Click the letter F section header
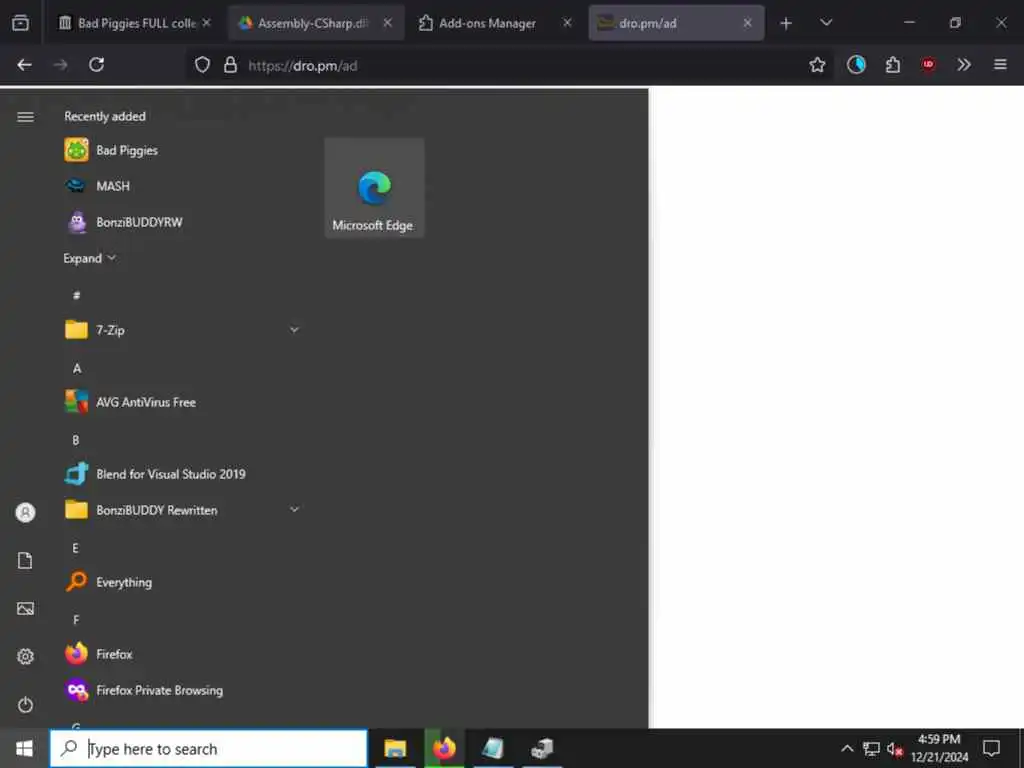The height and width of the screenshot is (768, 1024). [x=76, y=620]
